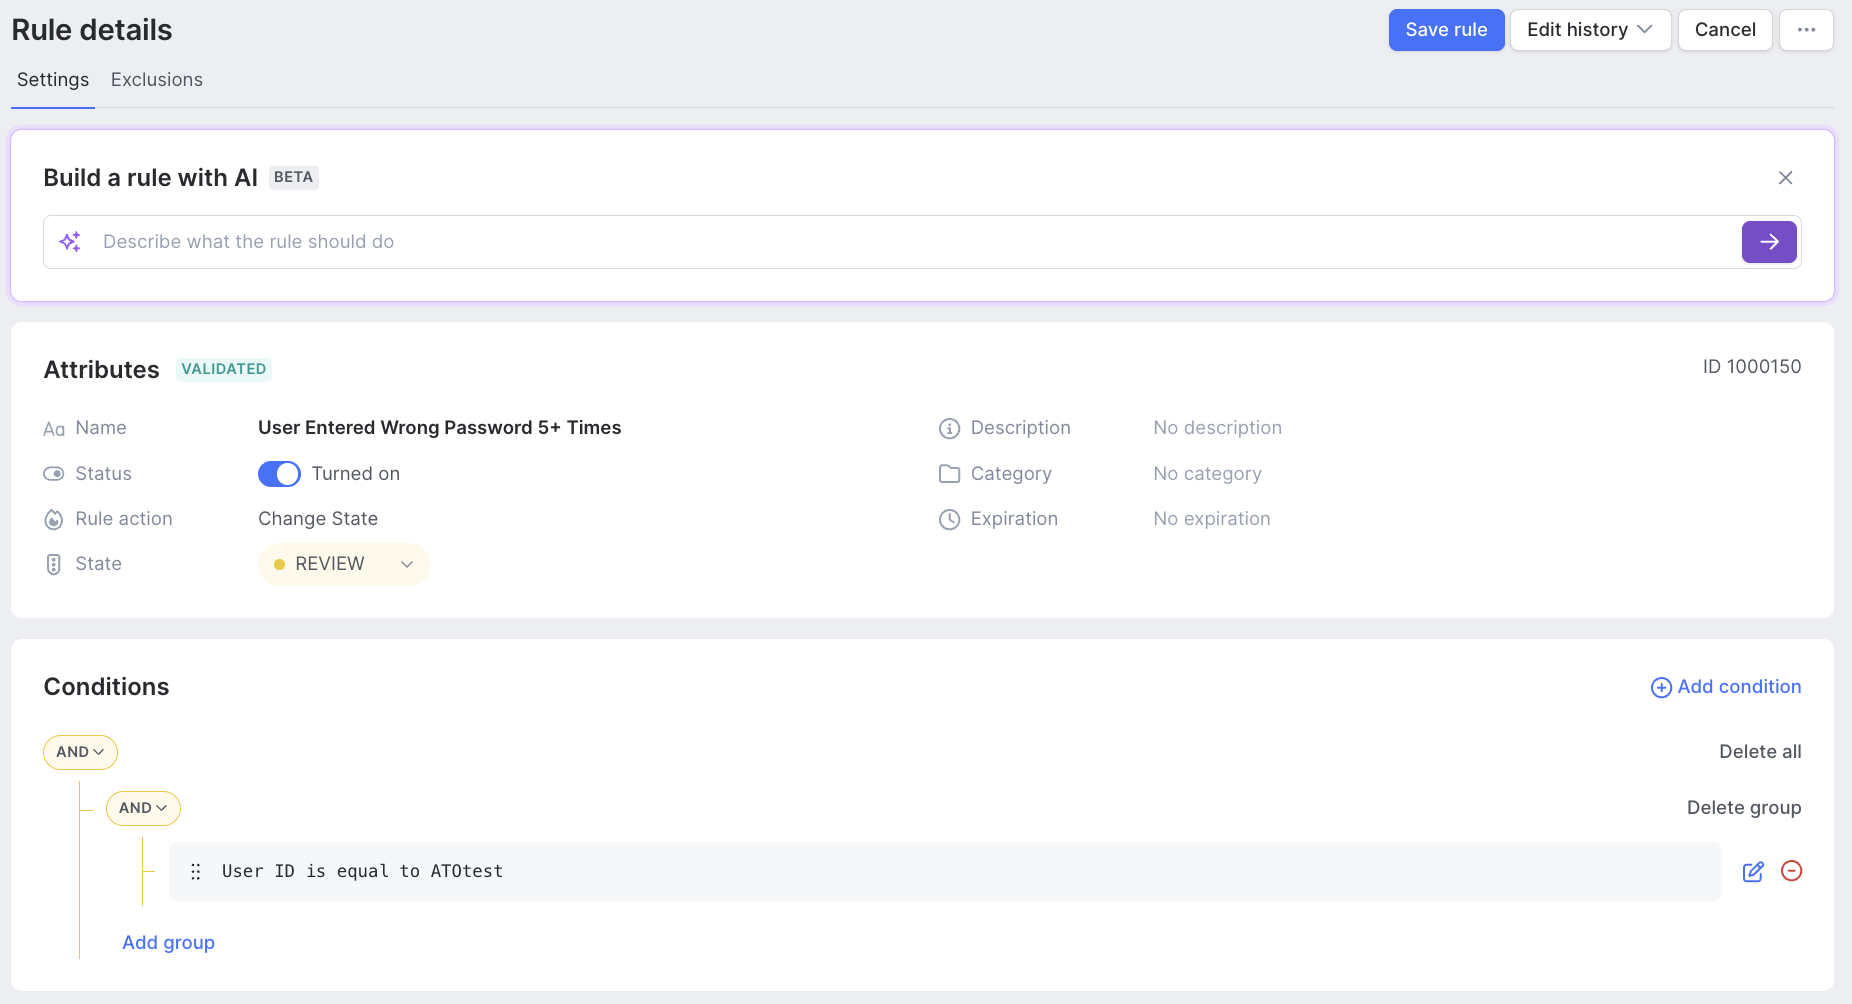Click the drag handle beside User ID condition

tap(196, 871)
